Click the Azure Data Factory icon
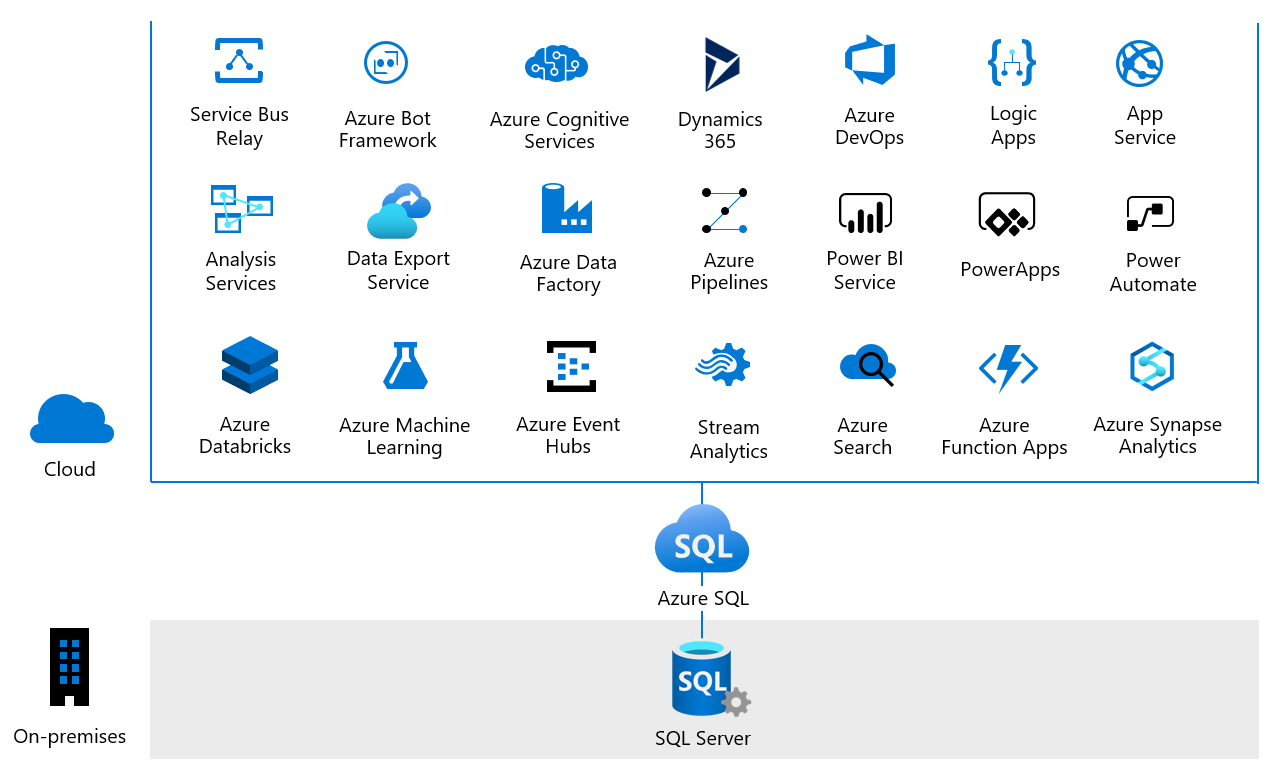The width and height of the screenshot is (1286, 781). (566, 208)
